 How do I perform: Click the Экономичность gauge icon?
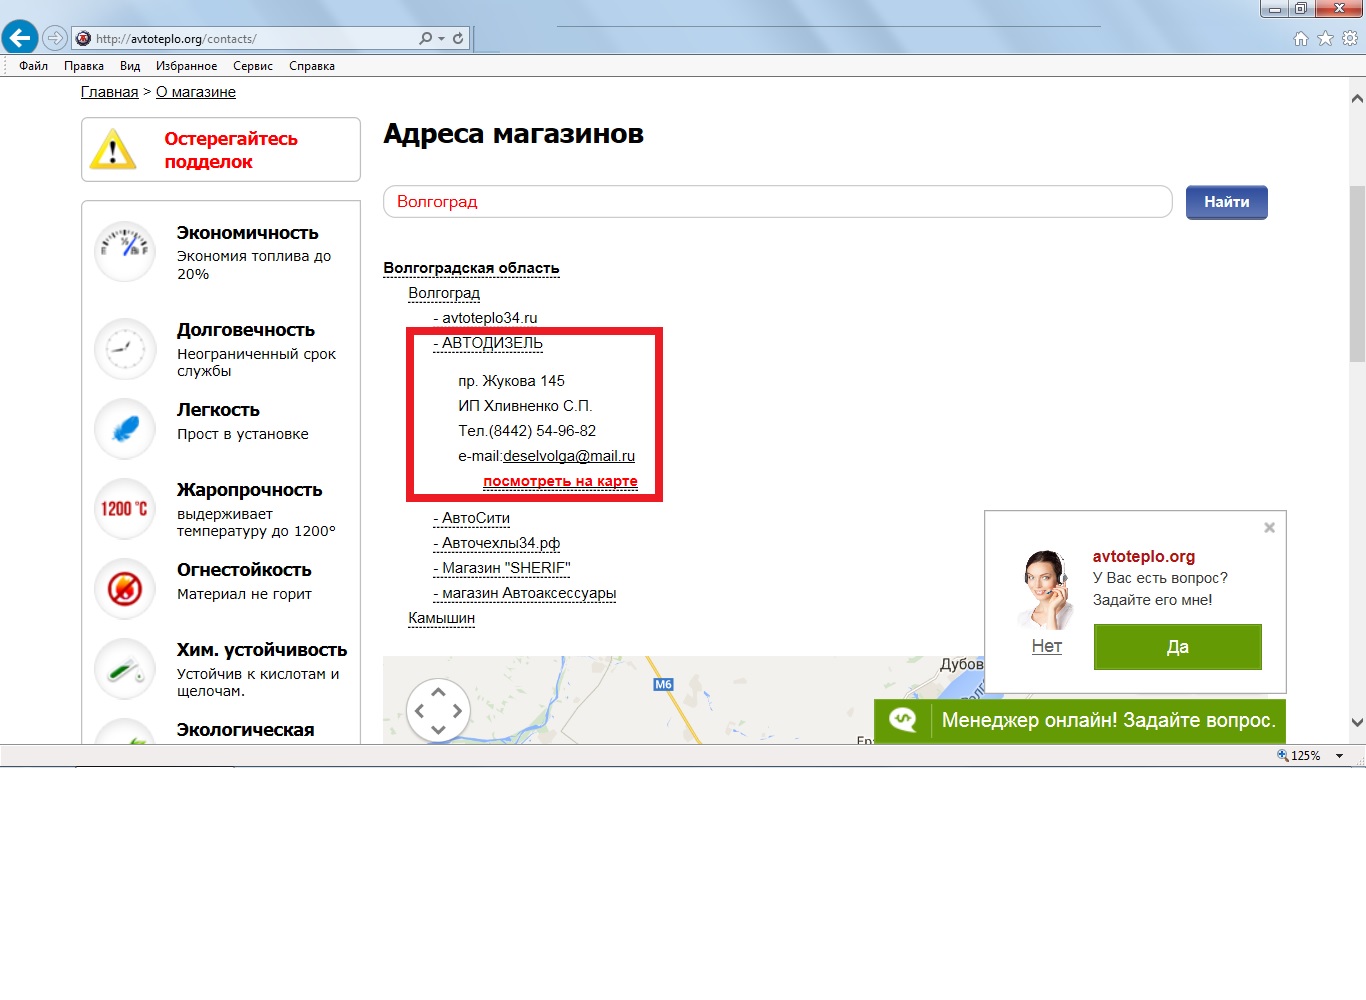(x=125, y=251)
